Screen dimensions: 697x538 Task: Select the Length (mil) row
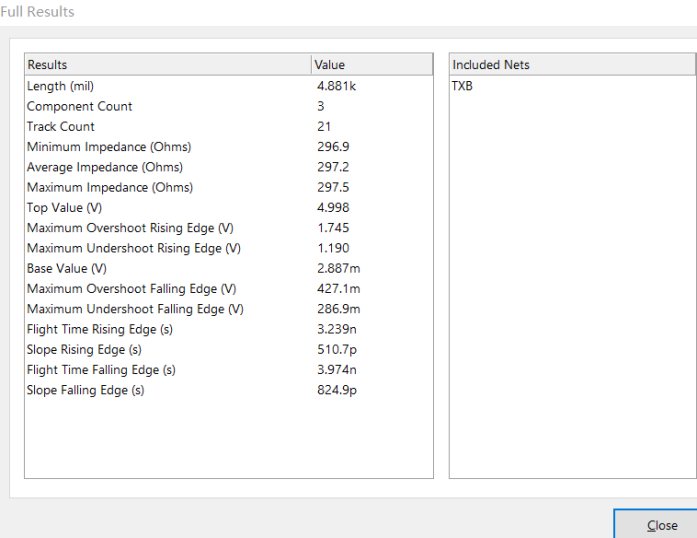229,86
